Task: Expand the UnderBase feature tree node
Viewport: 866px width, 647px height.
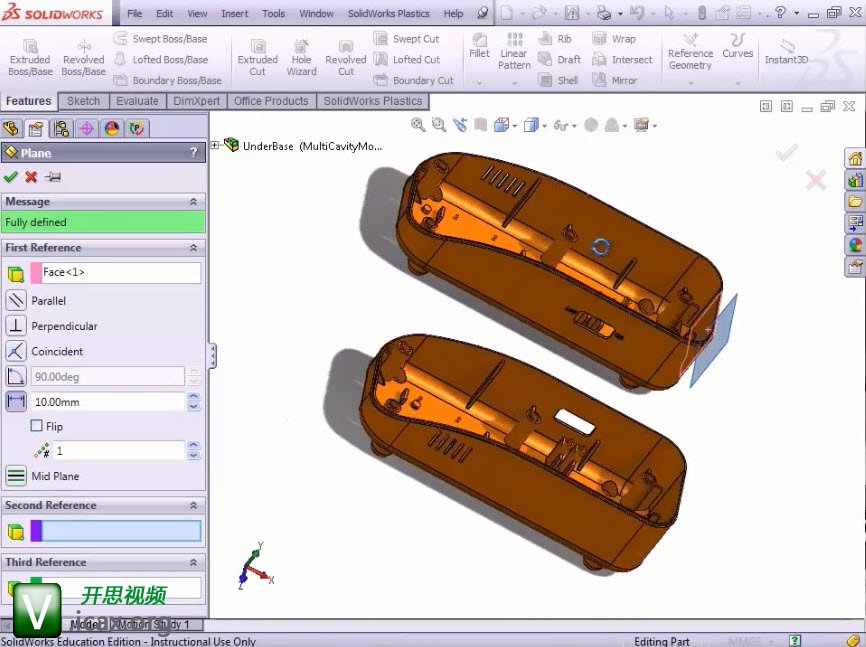Action: (x=215, y=145)
